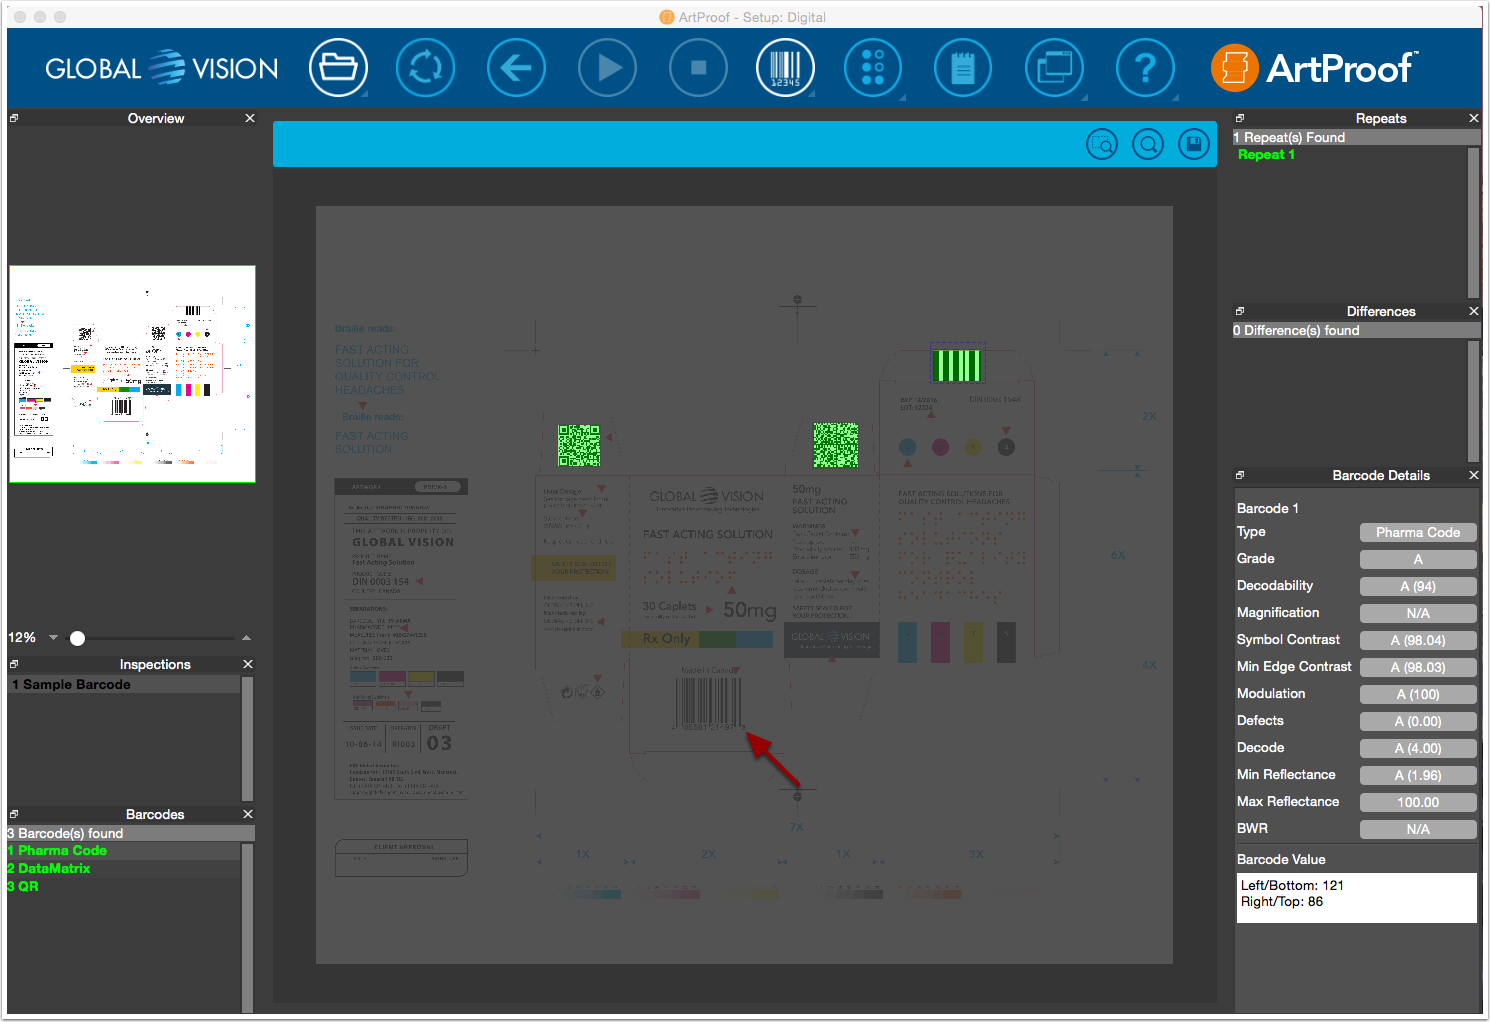Viewport: 1490px width, 1022px height.
Task: Start inspection with the play button
Action: 607,68
